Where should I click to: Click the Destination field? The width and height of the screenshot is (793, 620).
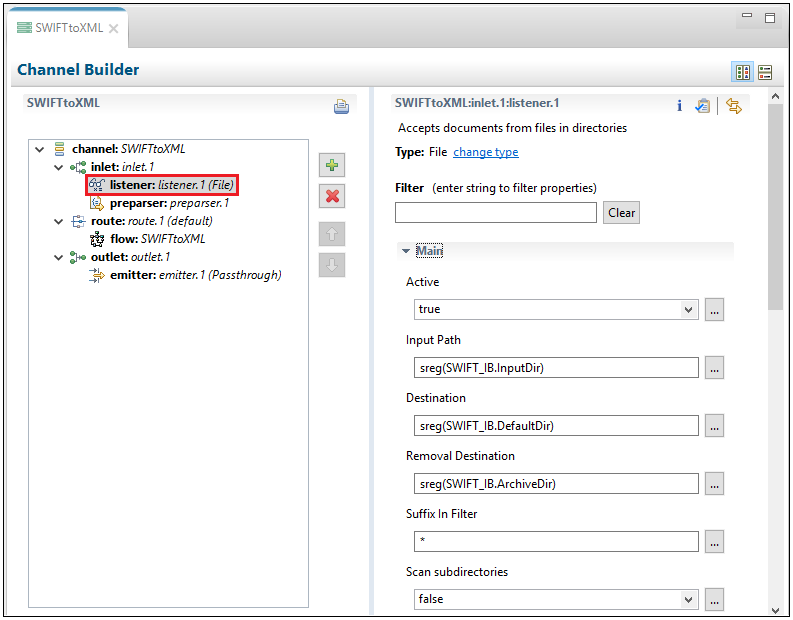pos(556,426)
